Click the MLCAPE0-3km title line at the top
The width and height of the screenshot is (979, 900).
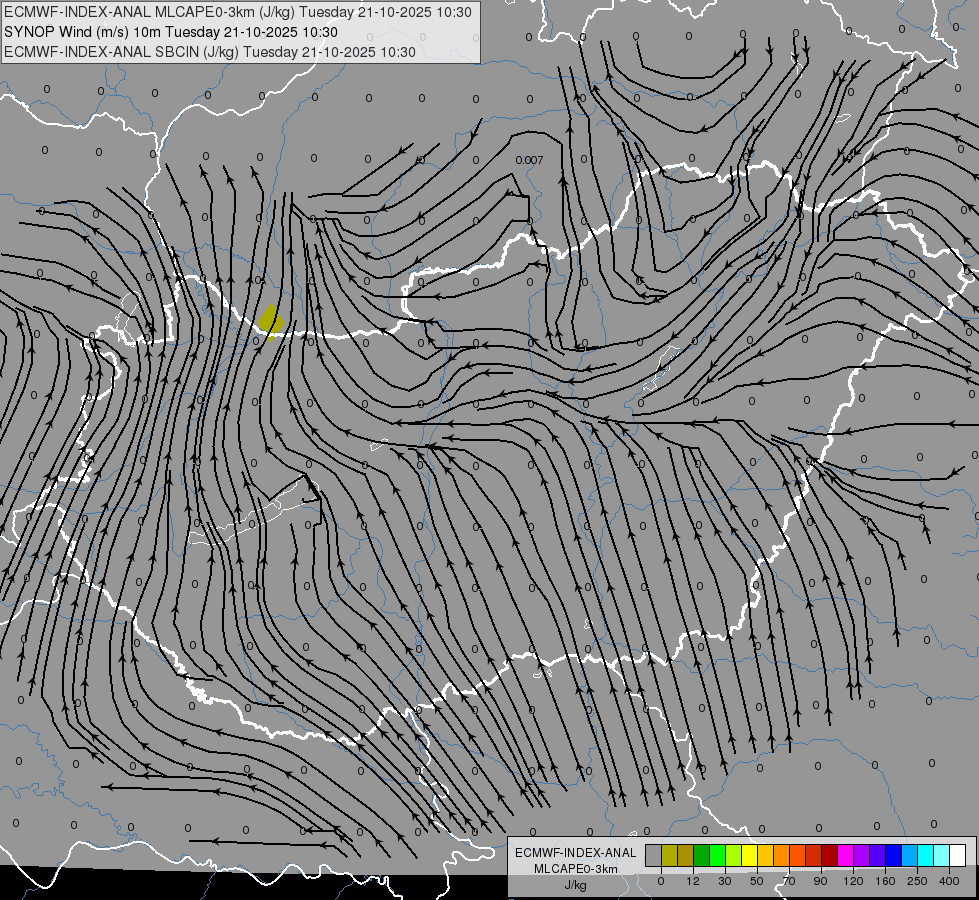pos(238,12)
